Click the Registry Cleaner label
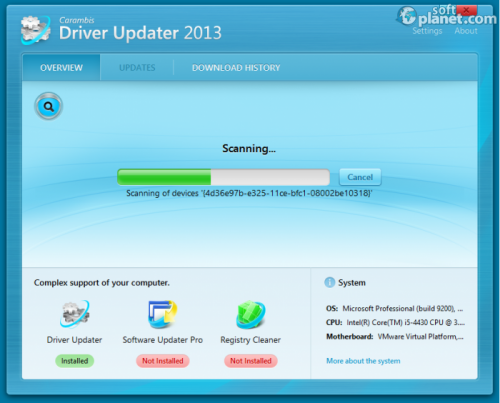 tap(250, 340)
